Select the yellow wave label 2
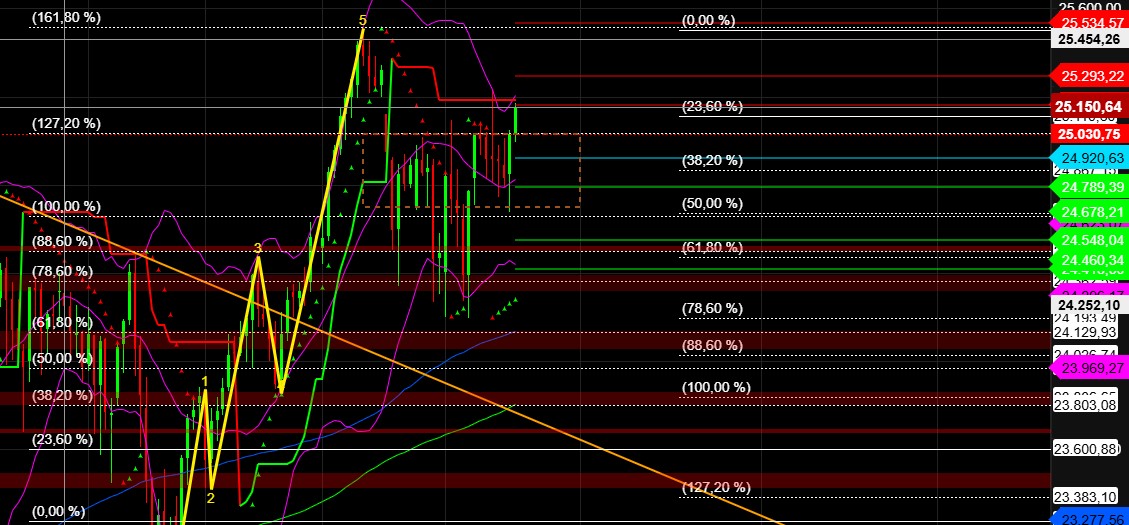This screenshot has width=1129, height=525. 211,498
